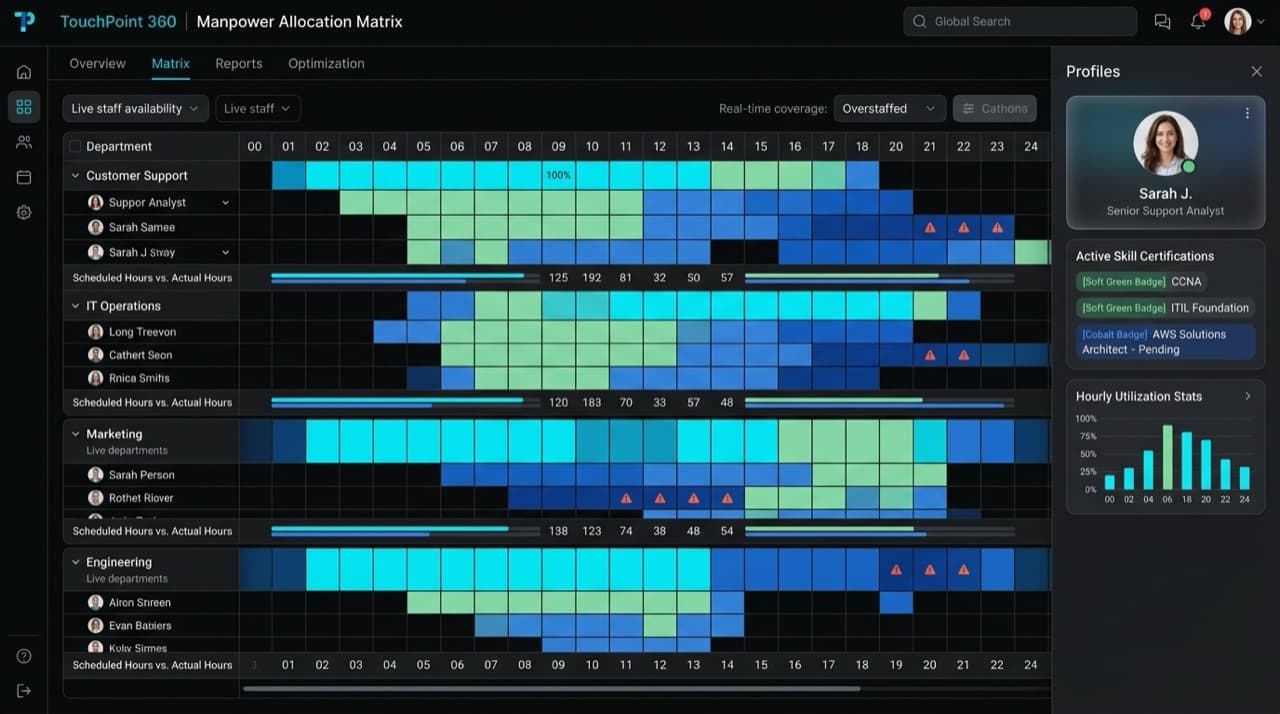
Task: Click the help question mark icon
Action: [24, 656]
